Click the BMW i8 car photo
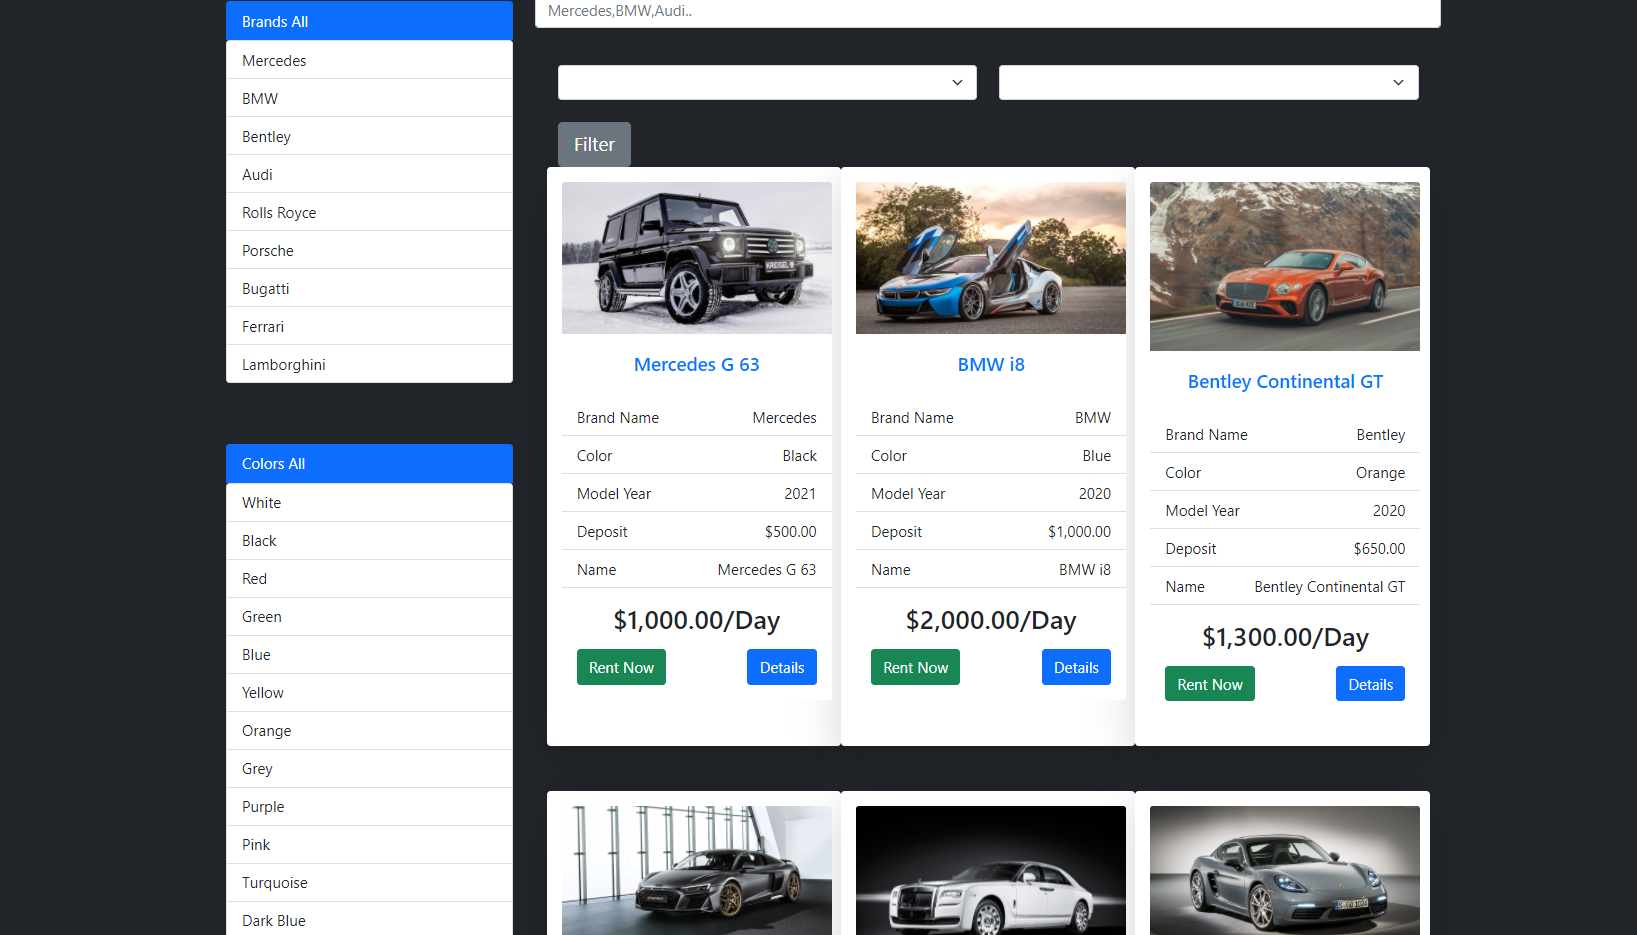Viewport: 1637px width, 935px height. click(x=990, y=257)
